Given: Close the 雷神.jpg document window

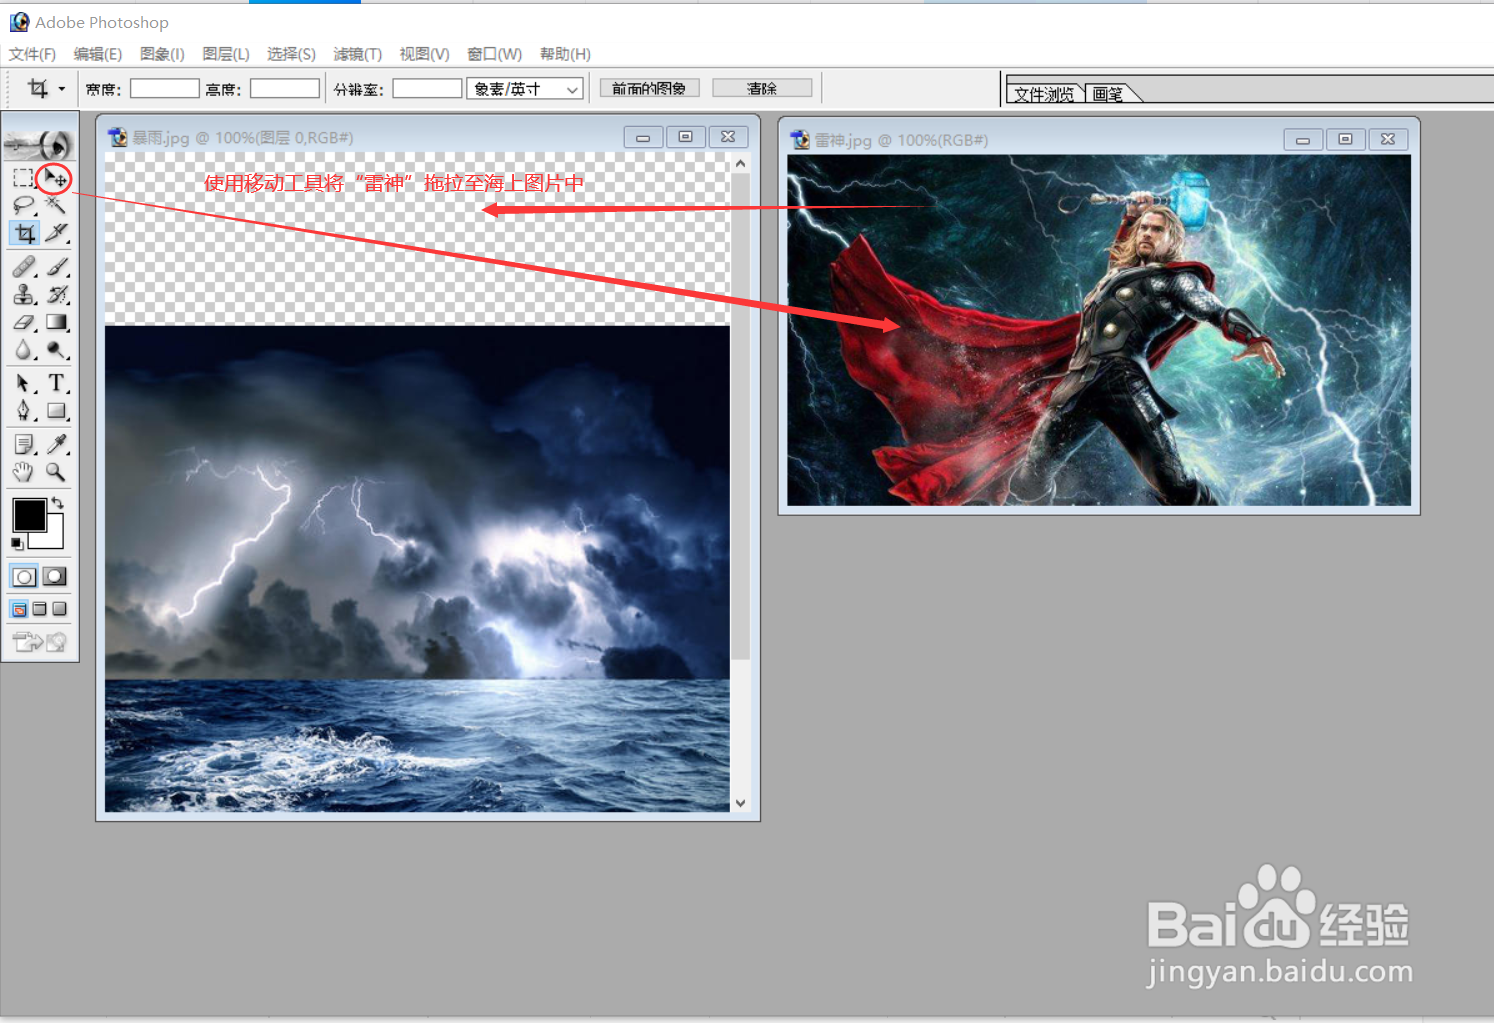Looking at the screenshot, I should [1388, 139].
